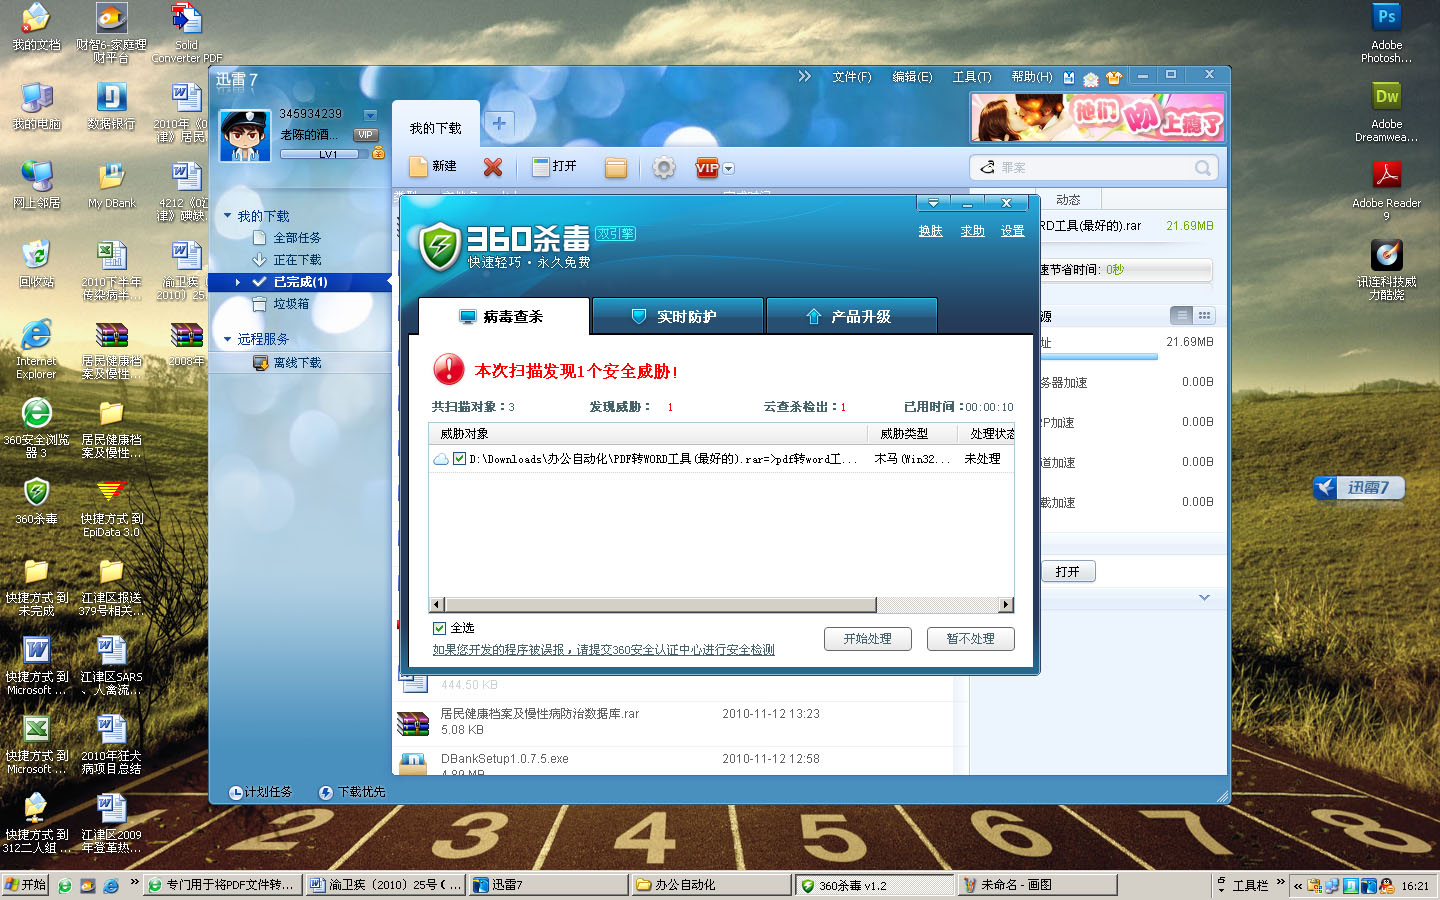The width and height of the screenshot is (1440, 900).
Task: Open the download folder icon in Xunlei toolbar
Action: click(x=616, y=168)
